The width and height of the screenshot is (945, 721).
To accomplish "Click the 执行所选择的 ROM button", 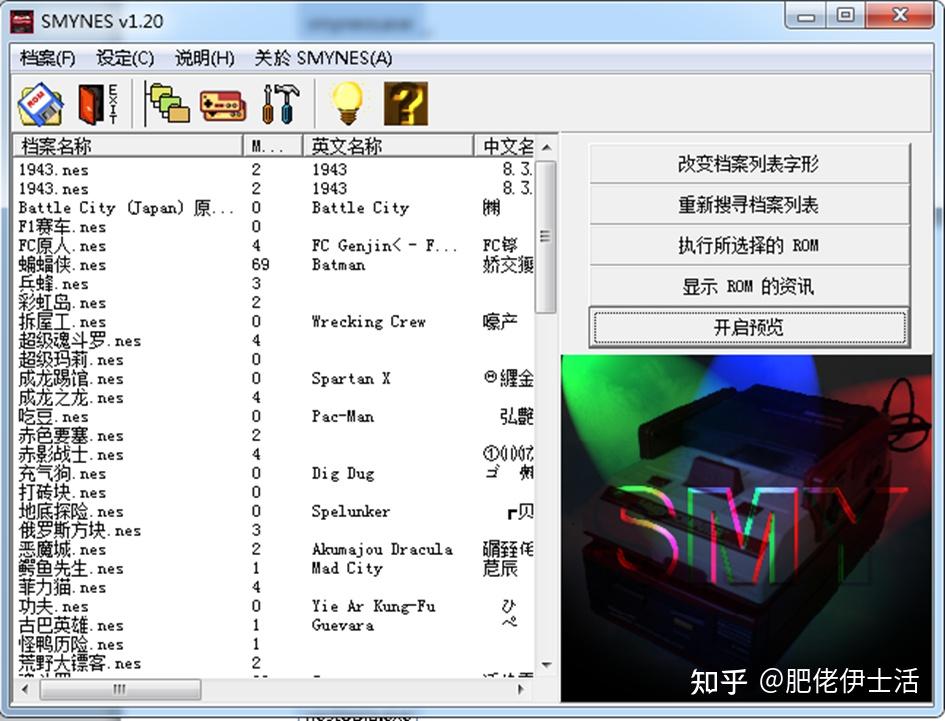I will tap(749, 245).
